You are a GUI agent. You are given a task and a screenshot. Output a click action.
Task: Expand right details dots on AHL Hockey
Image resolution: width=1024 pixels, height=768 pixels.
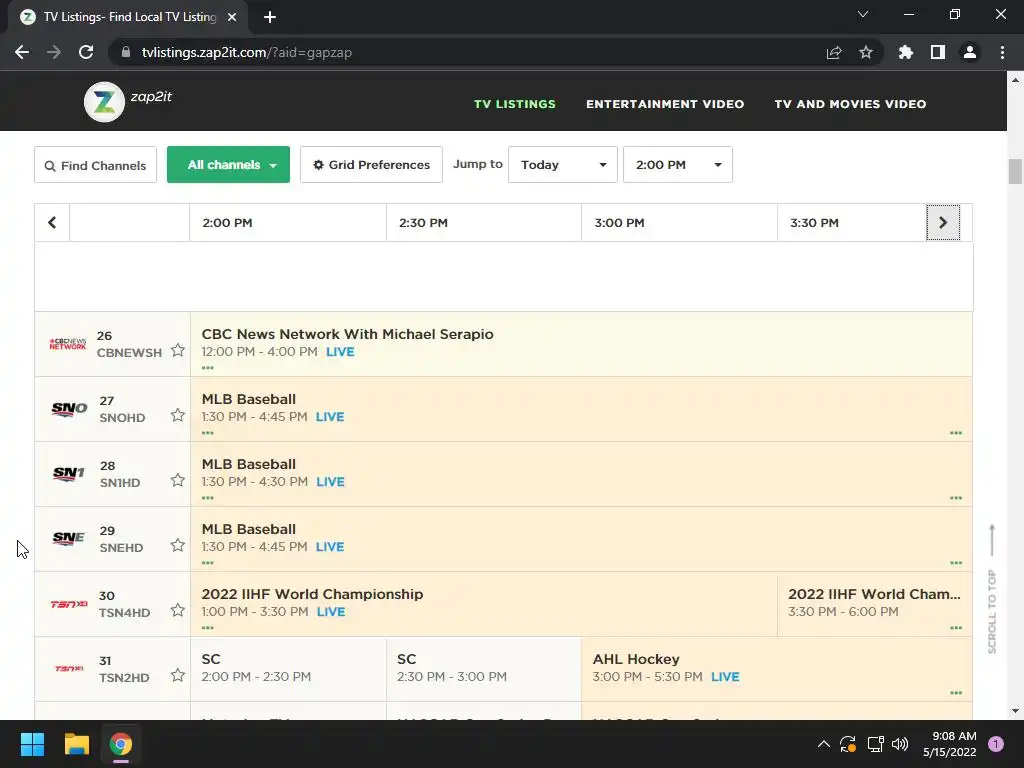click(x=956, y=693)
